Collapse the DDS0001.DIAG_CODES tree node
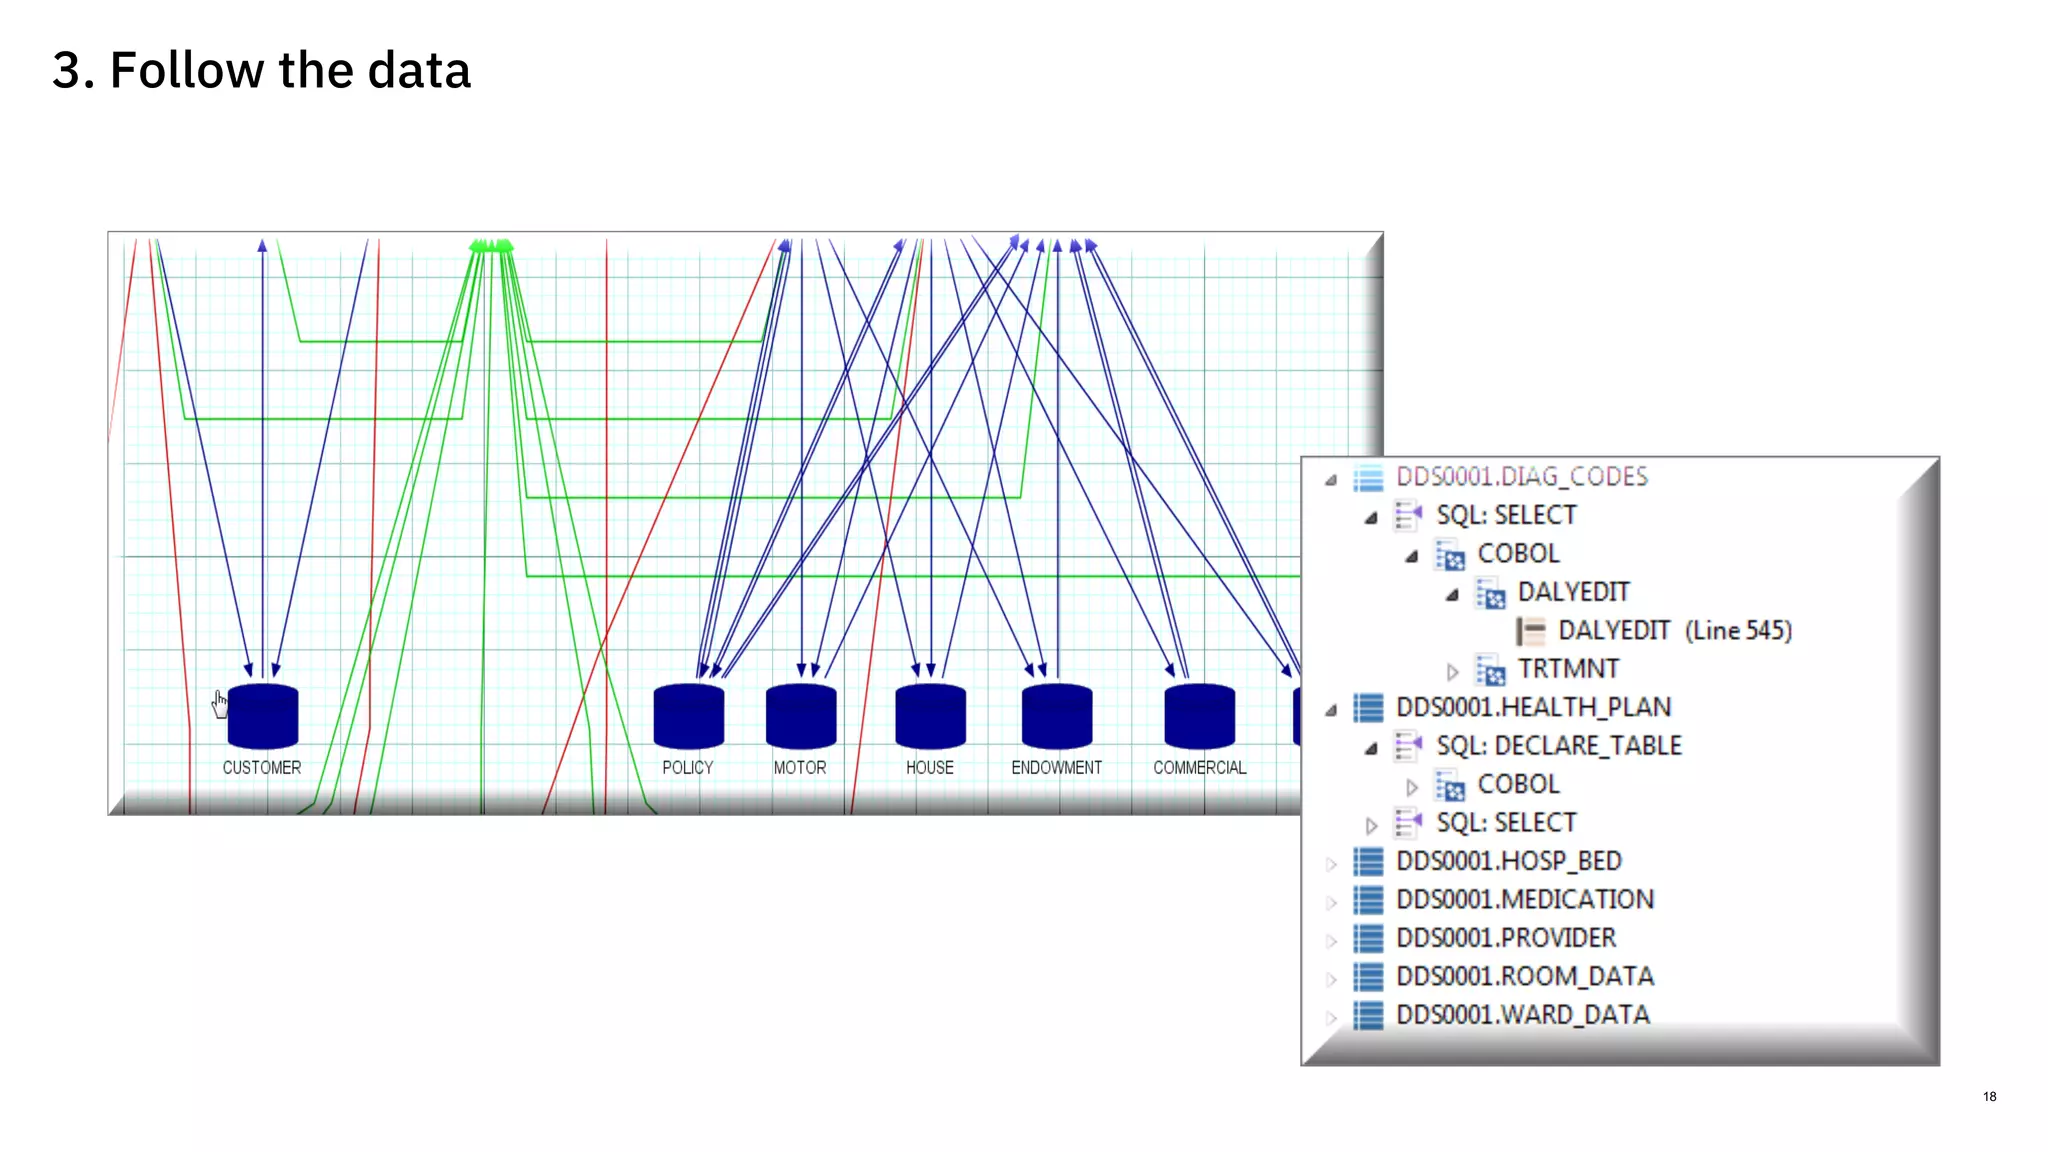This screenshot has height=1152, width=2048. point(1331,480)
